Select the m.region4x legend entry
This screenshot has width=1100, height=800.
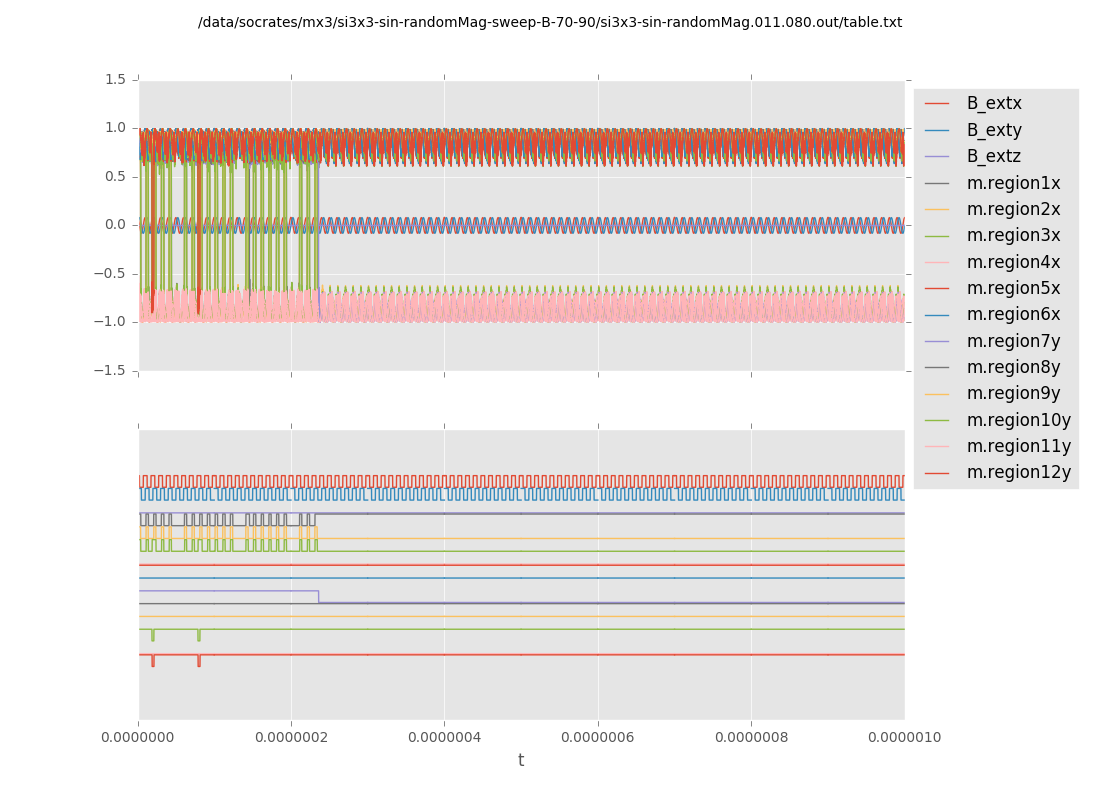(x=1013, y=262)
